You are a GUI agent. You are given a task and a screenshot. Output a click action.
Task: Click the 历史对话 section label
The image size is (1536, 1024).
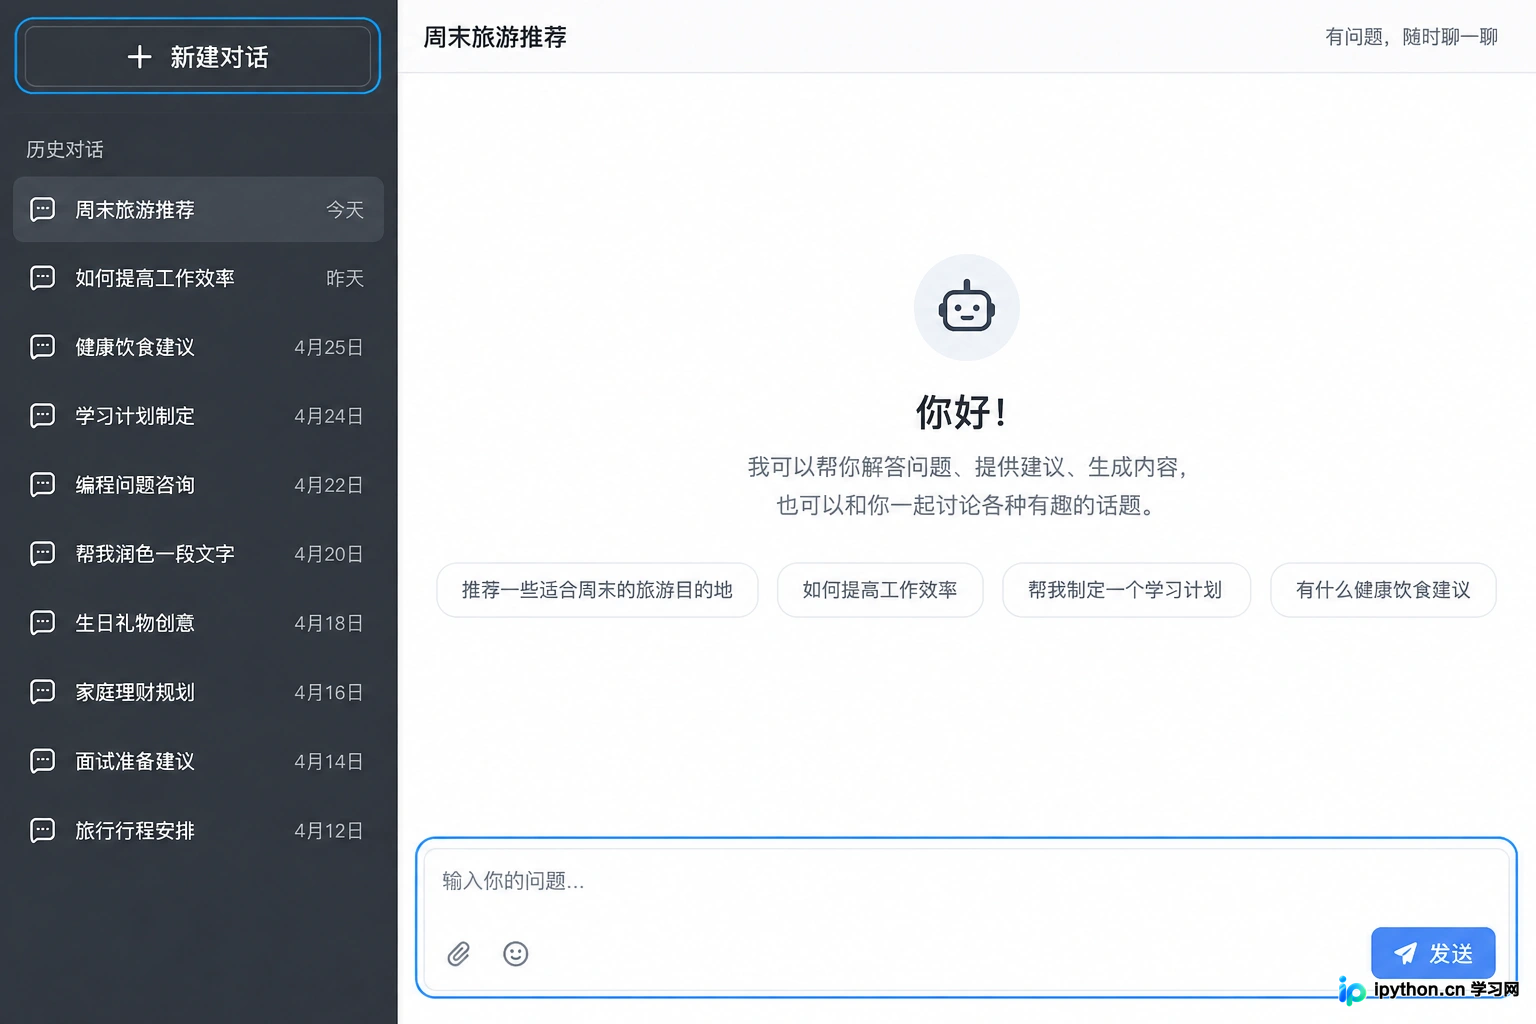(x=65, y=149)
